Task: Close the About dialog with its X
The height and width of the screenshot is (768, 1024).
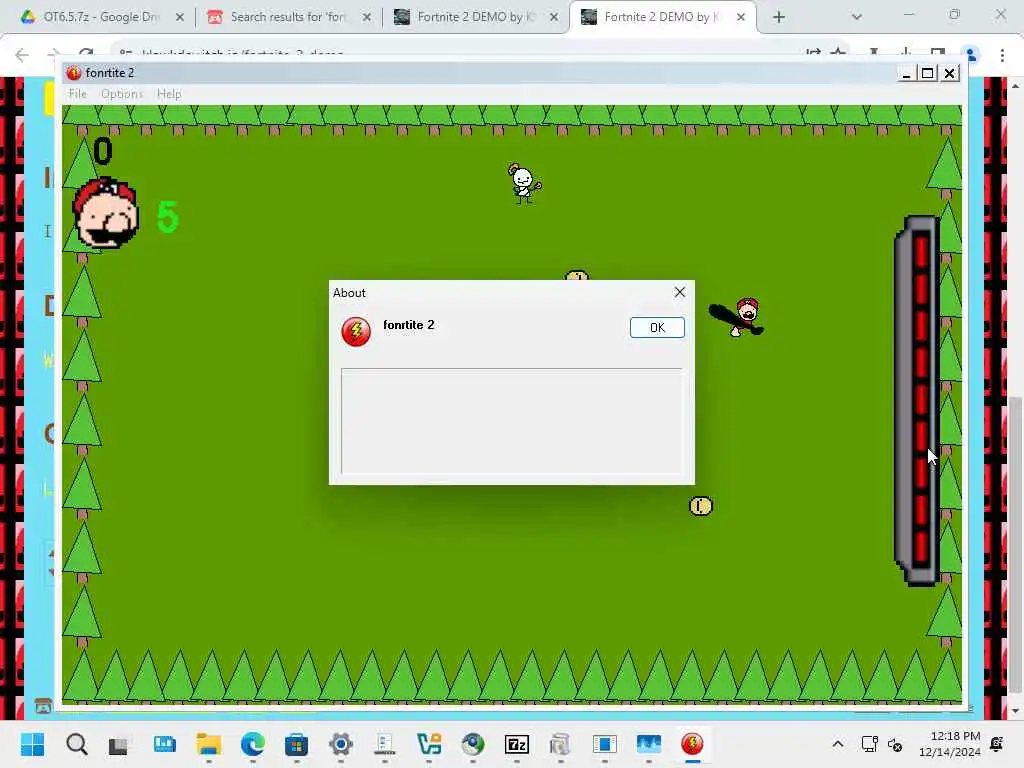Action: pyautogui.click(x=679, y=292)
